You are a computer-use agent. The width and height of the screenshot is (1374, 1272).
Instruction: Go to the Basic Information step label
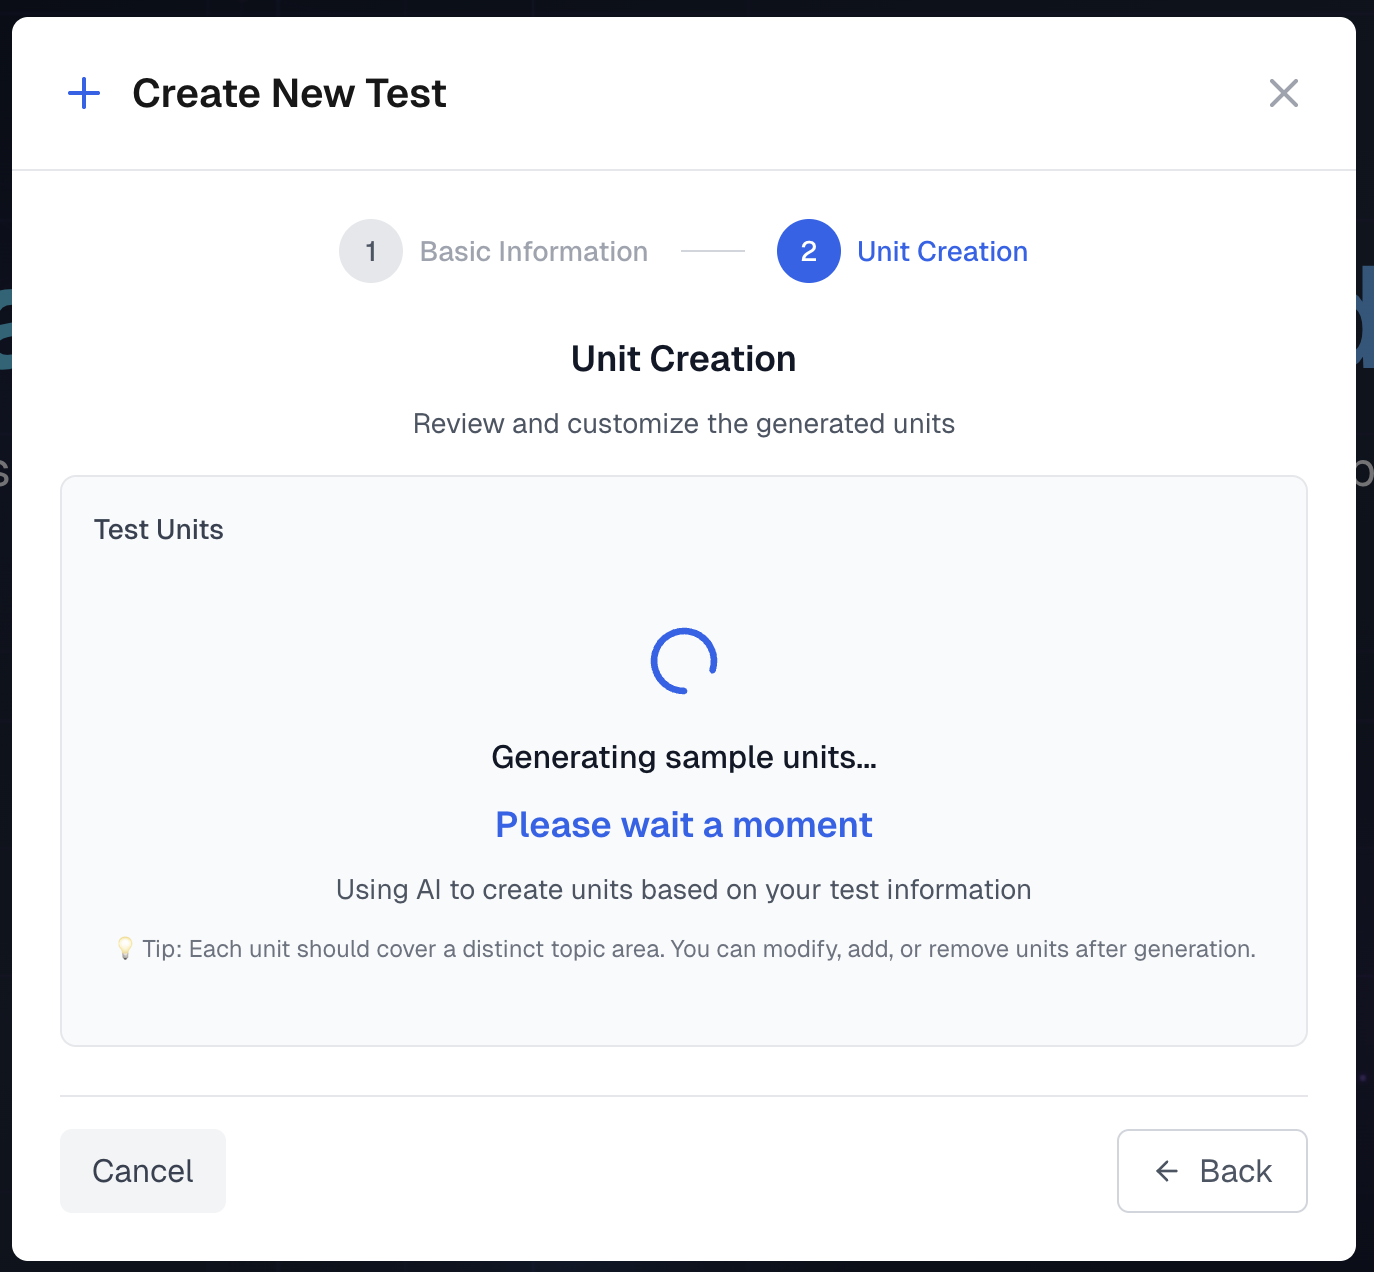click(x=533, y=251)
